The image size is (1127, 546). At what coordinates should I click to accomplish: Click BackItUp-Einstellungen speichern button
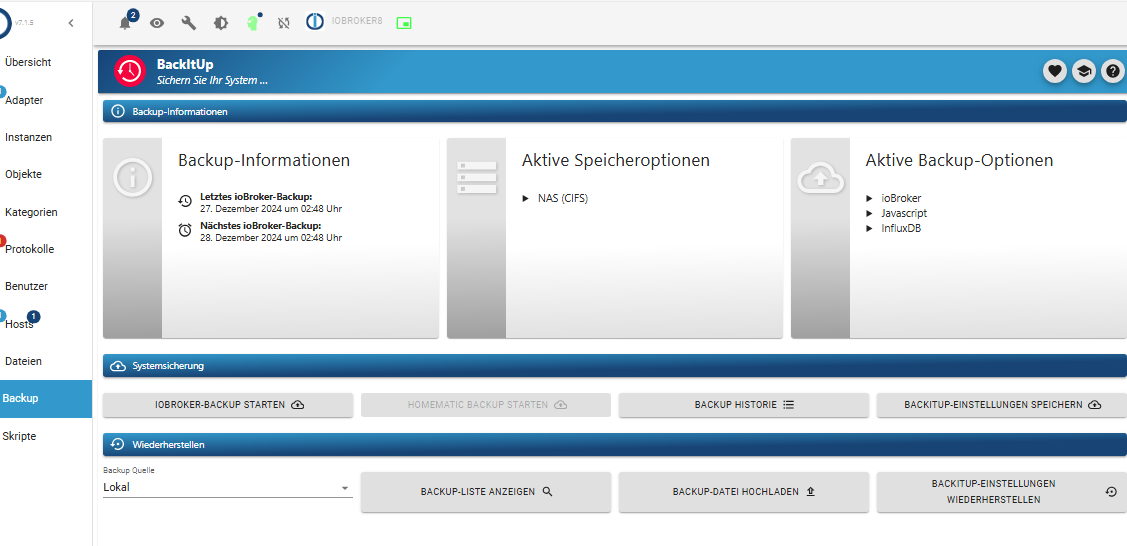pos(1002,405)
